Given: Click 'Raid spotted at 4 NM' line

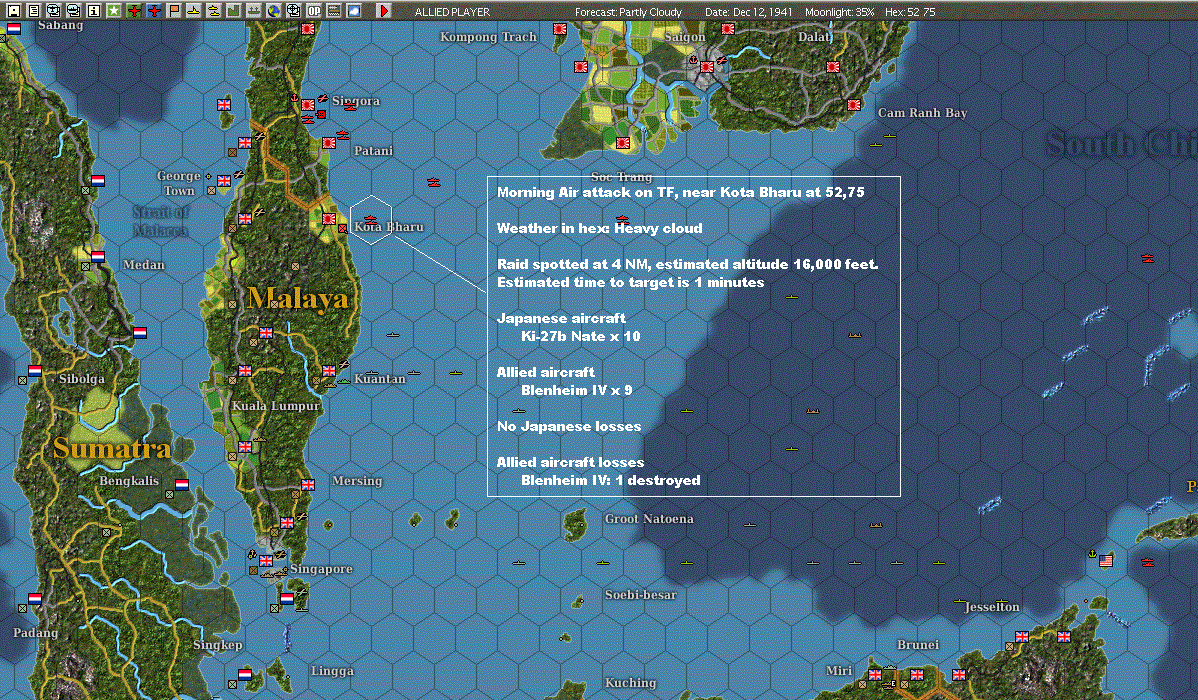Looking at the screenshot, I should click(x=687, y=264).
